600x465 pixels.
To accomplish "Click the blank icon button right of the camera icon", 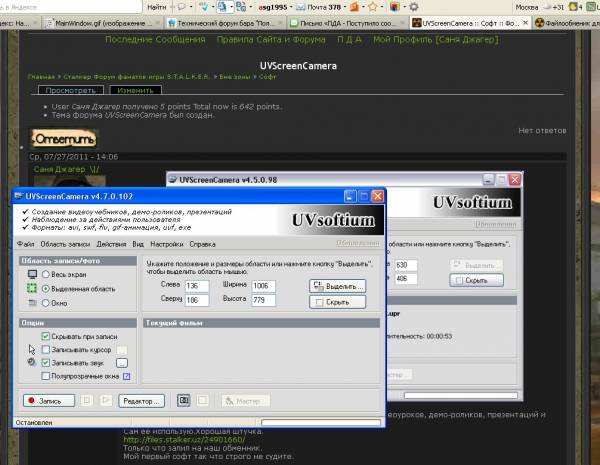I will click(x=203, y=400).
